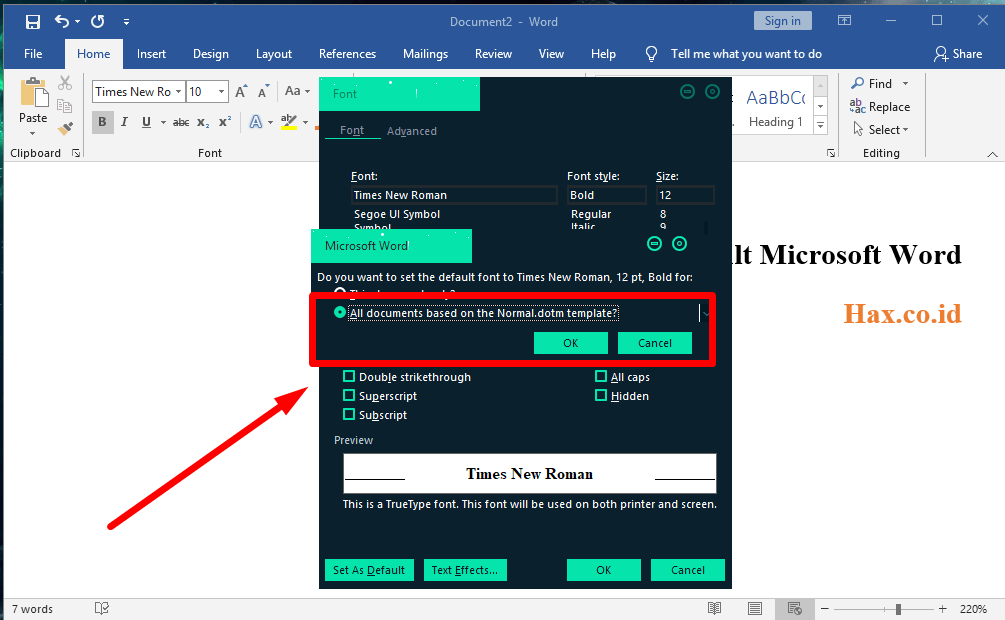
Task: Open the proofing errors status bar icon
Action: point(101,608)
